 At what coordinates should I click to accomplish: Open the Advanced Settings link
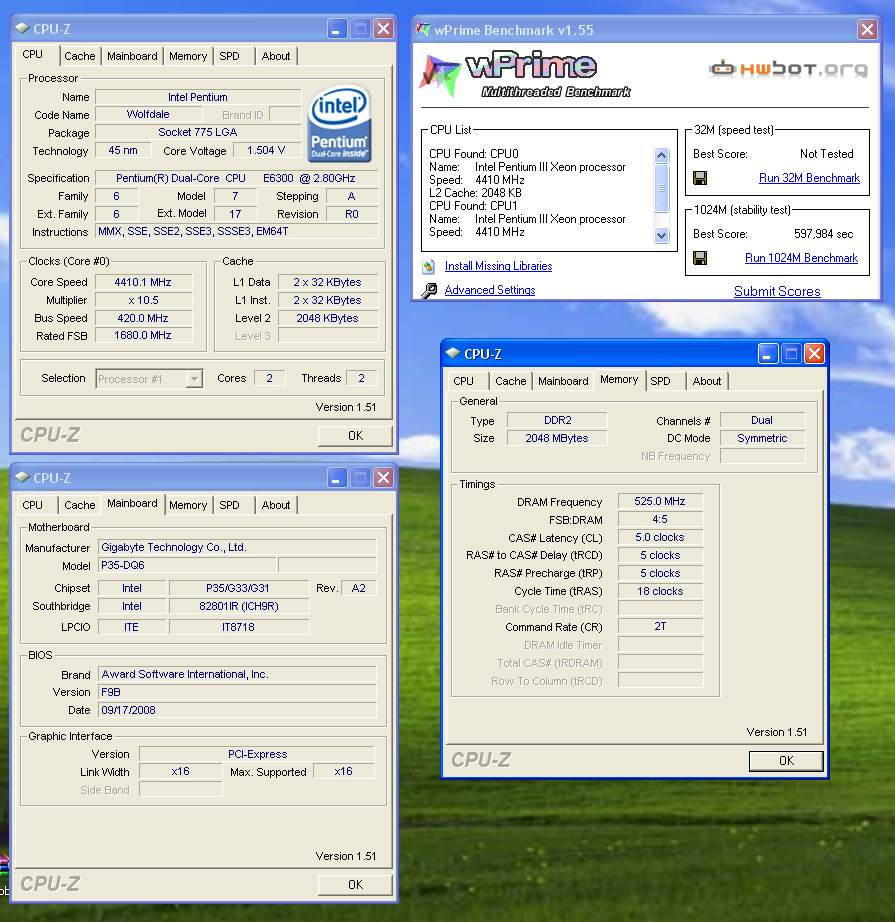(x=490, y=290)
